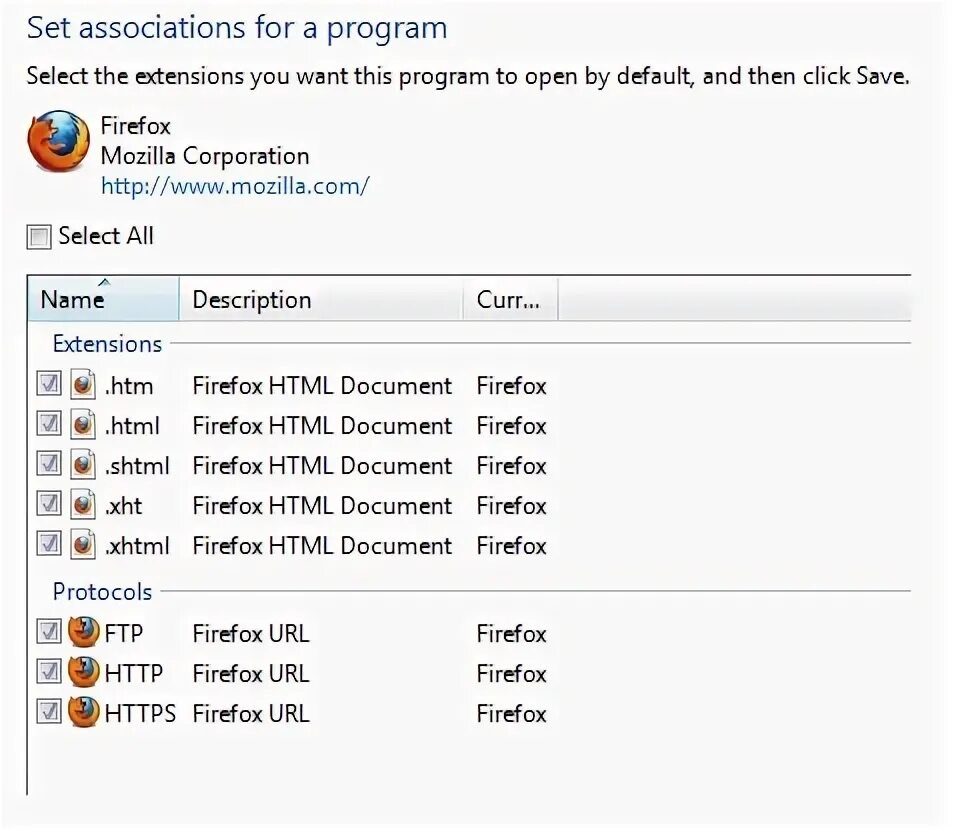Screen dimensions: 954x830
Task: Click the .xht file type icon
Action: [83, 504]
